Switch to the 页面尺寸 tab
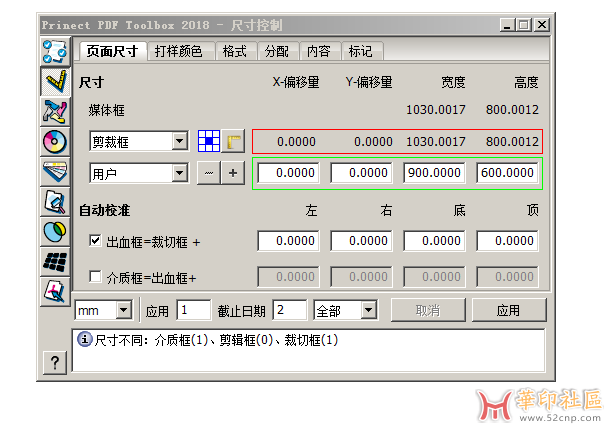The height and width of the screenshot is (425, 605). 112,51
